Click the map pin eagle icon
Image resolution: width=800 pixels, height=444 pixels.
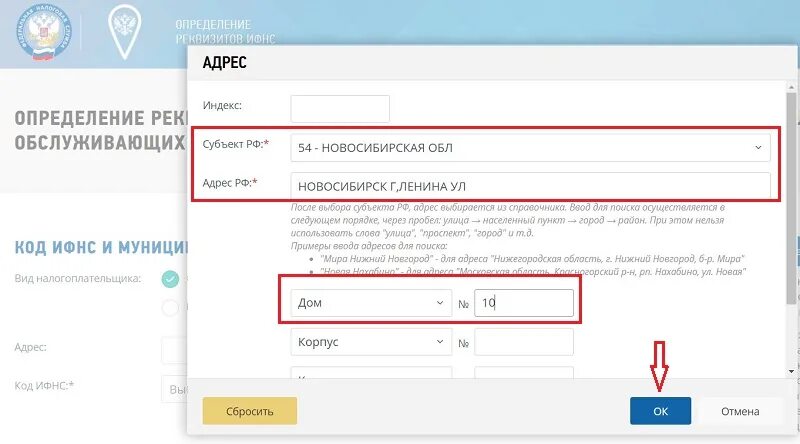pyautogui.click(x=124, y=32)
